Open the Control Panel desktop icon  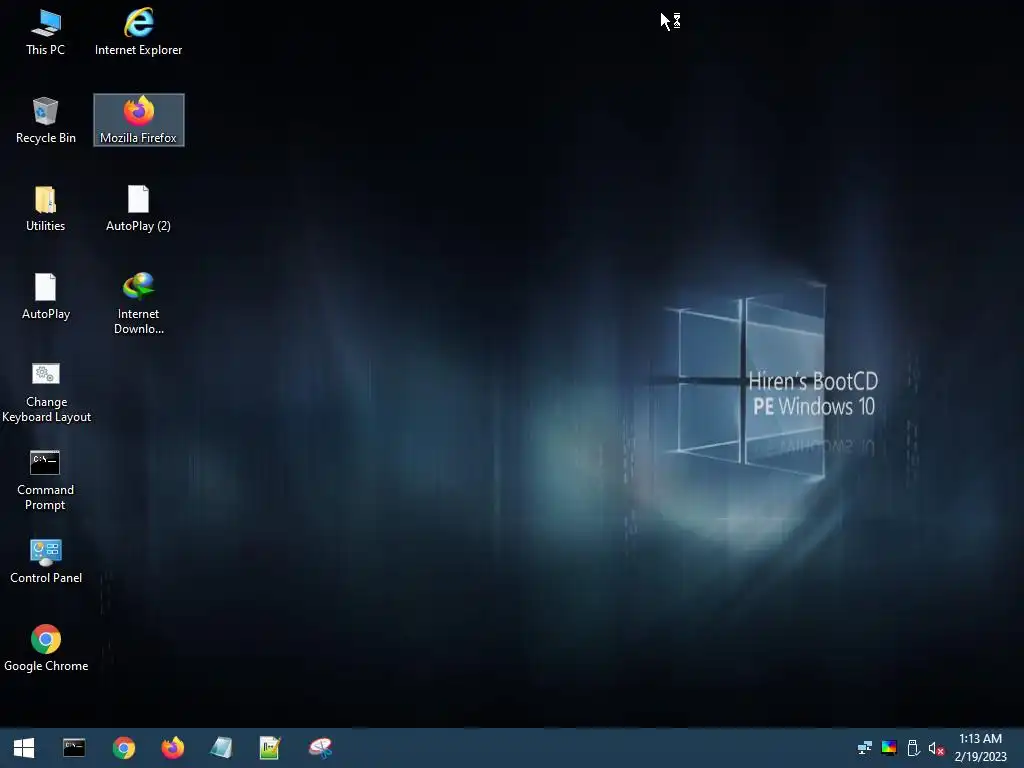46,561
